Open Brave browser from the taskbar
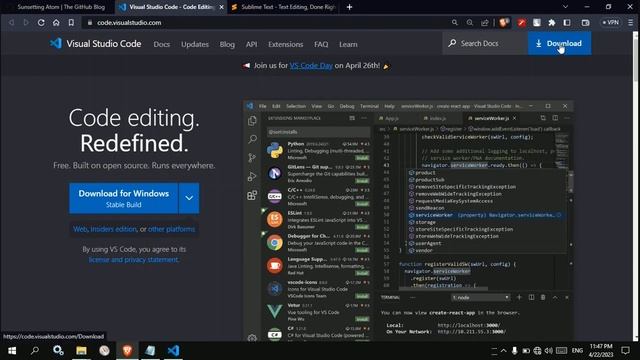 127,351
